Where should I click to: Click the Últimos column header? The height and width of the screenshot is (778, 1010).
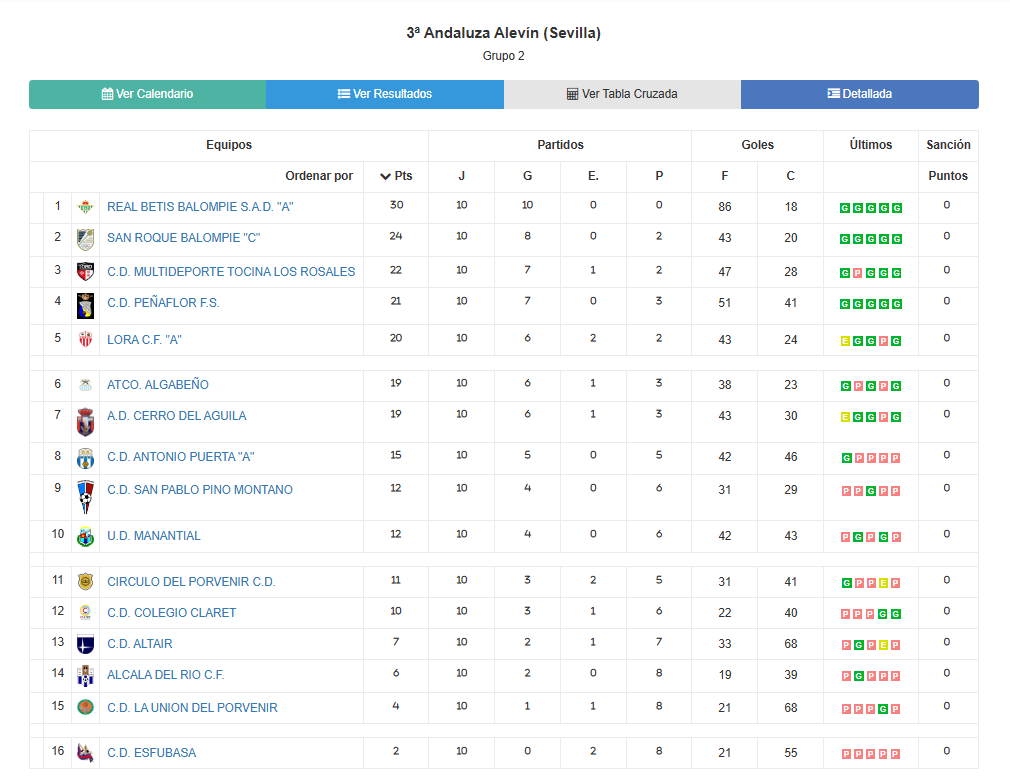(x=870, y=145)
